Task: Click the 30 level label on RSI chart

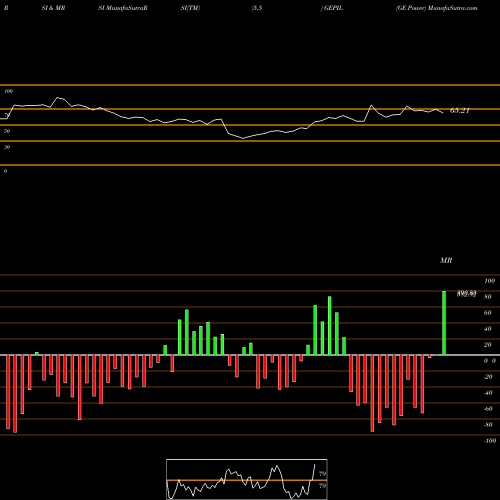Action: (x=7, y=147)
